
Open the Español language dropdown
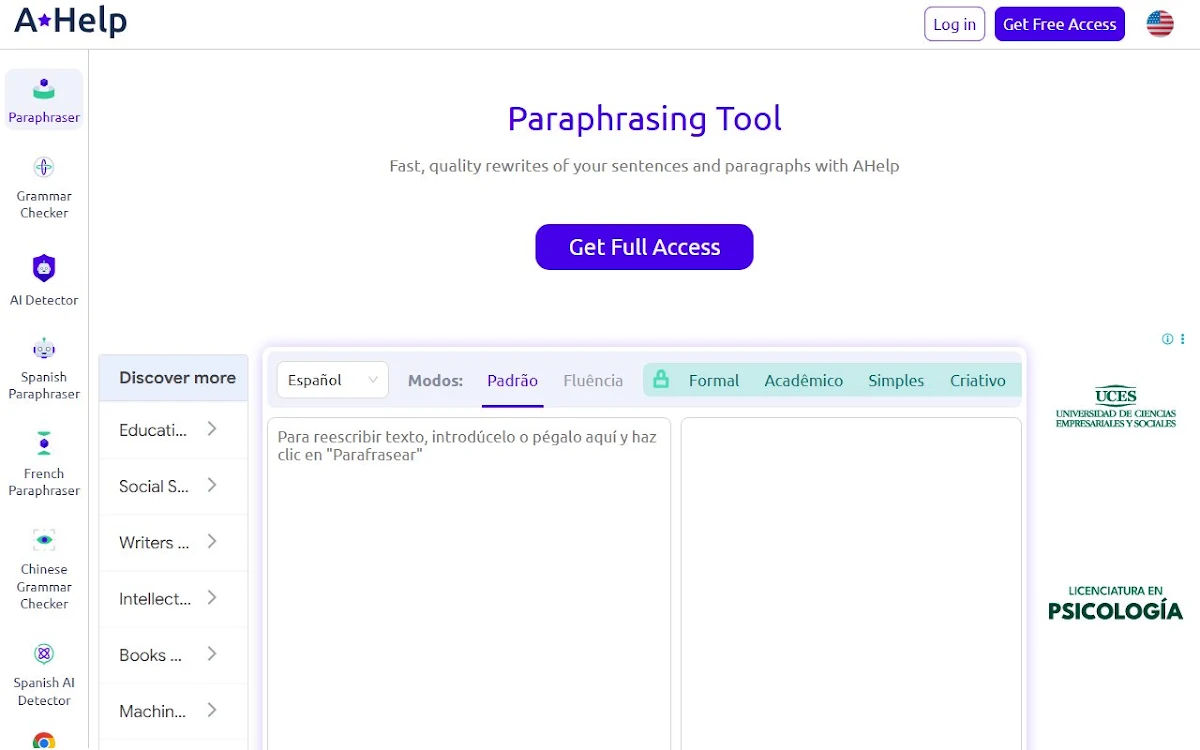[332, 380]
